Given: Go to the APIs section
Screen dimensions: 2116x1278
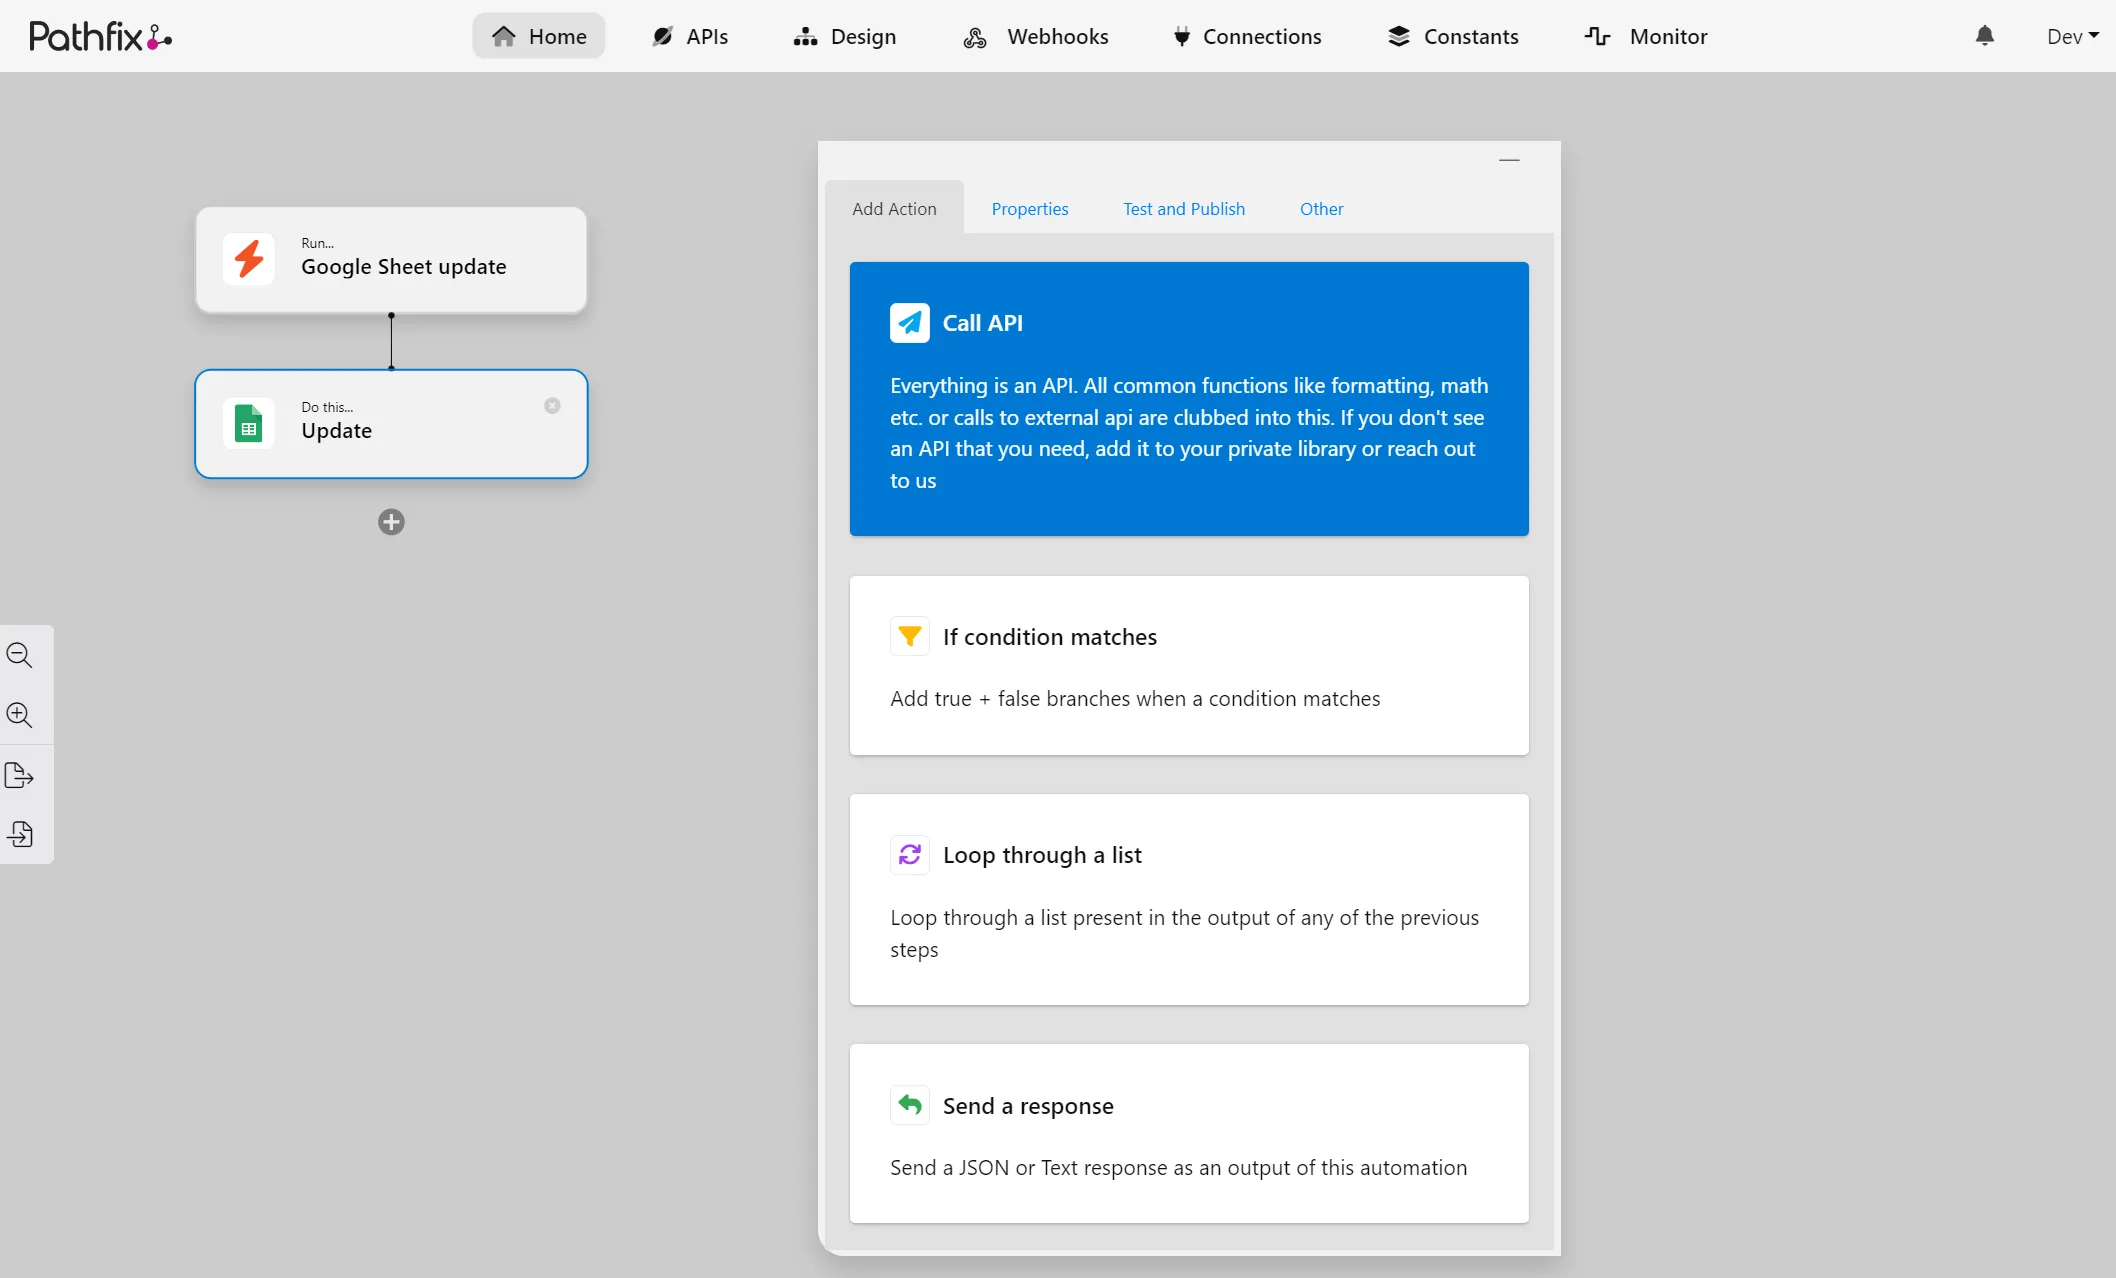Looking at the screenshot, I should (690, 36).
